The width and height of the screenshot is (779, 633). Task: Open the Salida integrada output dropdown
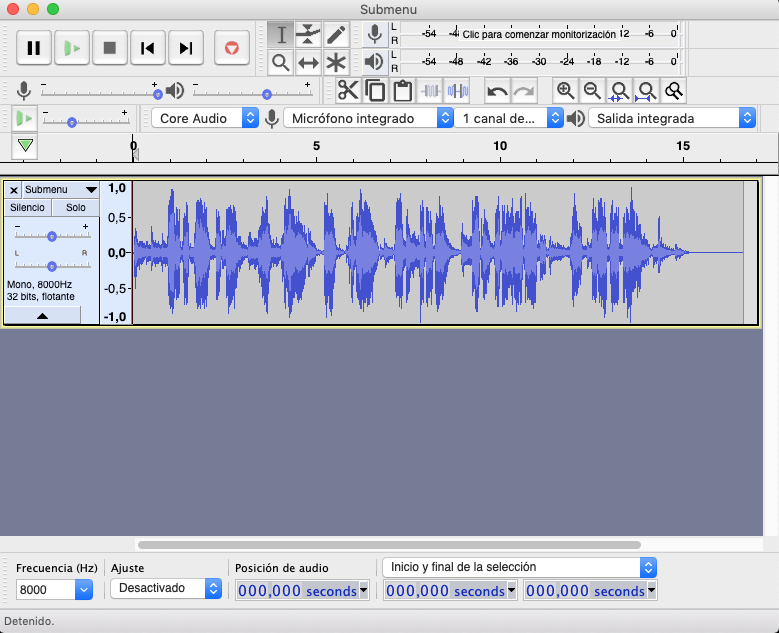[672, 118]
